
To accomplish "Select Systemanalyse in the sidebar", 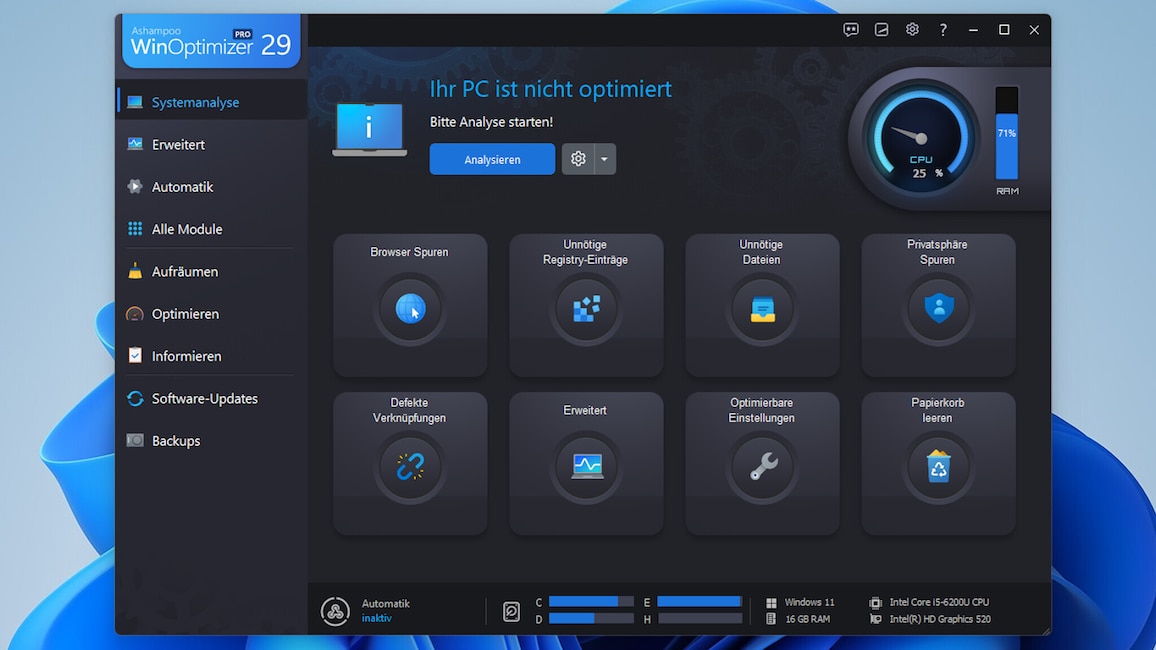I will click(x=212, y=102).
